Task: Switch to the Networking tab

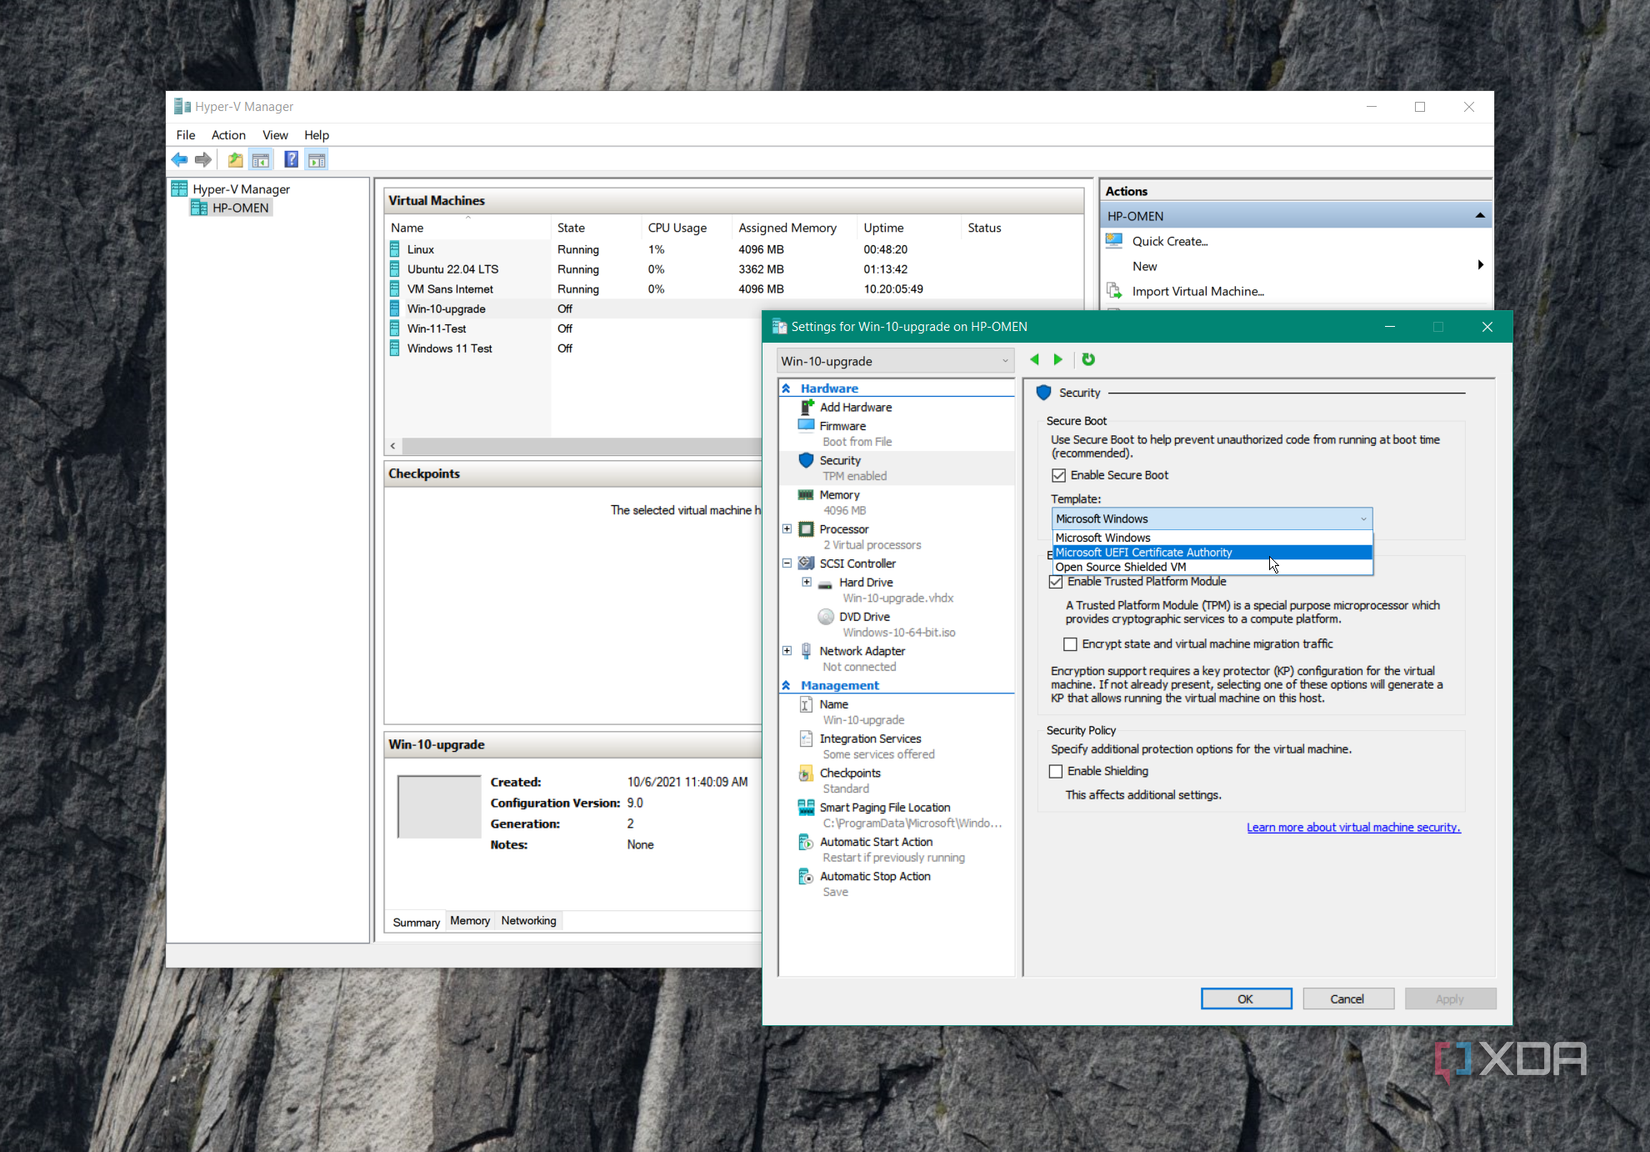Action: coord(528,920)
